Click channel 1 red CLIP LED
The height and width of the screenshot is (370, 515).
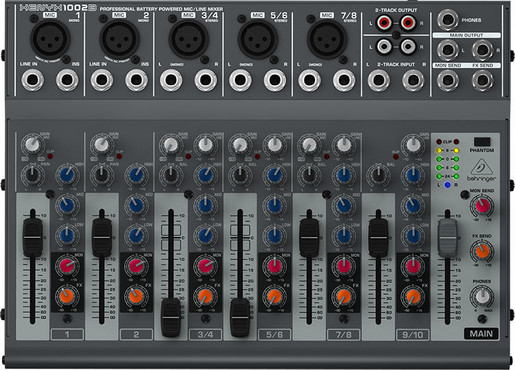click(50, 156)
